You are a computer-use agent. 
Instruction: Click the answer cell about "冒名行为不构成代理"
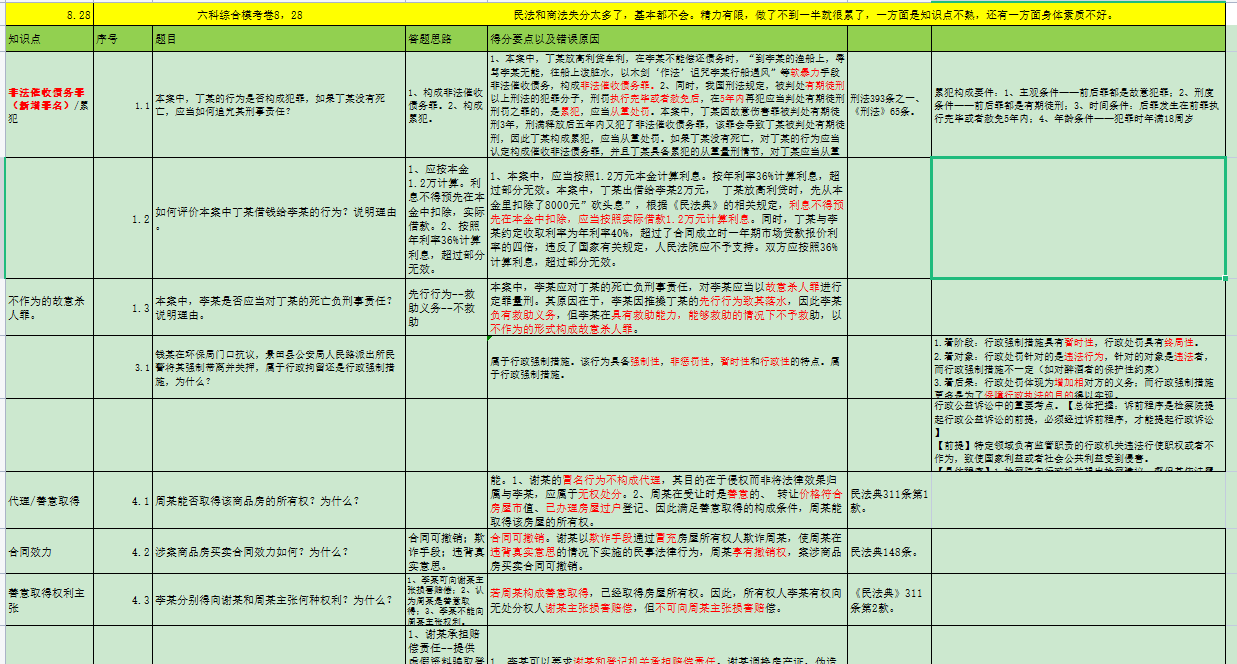(668, 500)
